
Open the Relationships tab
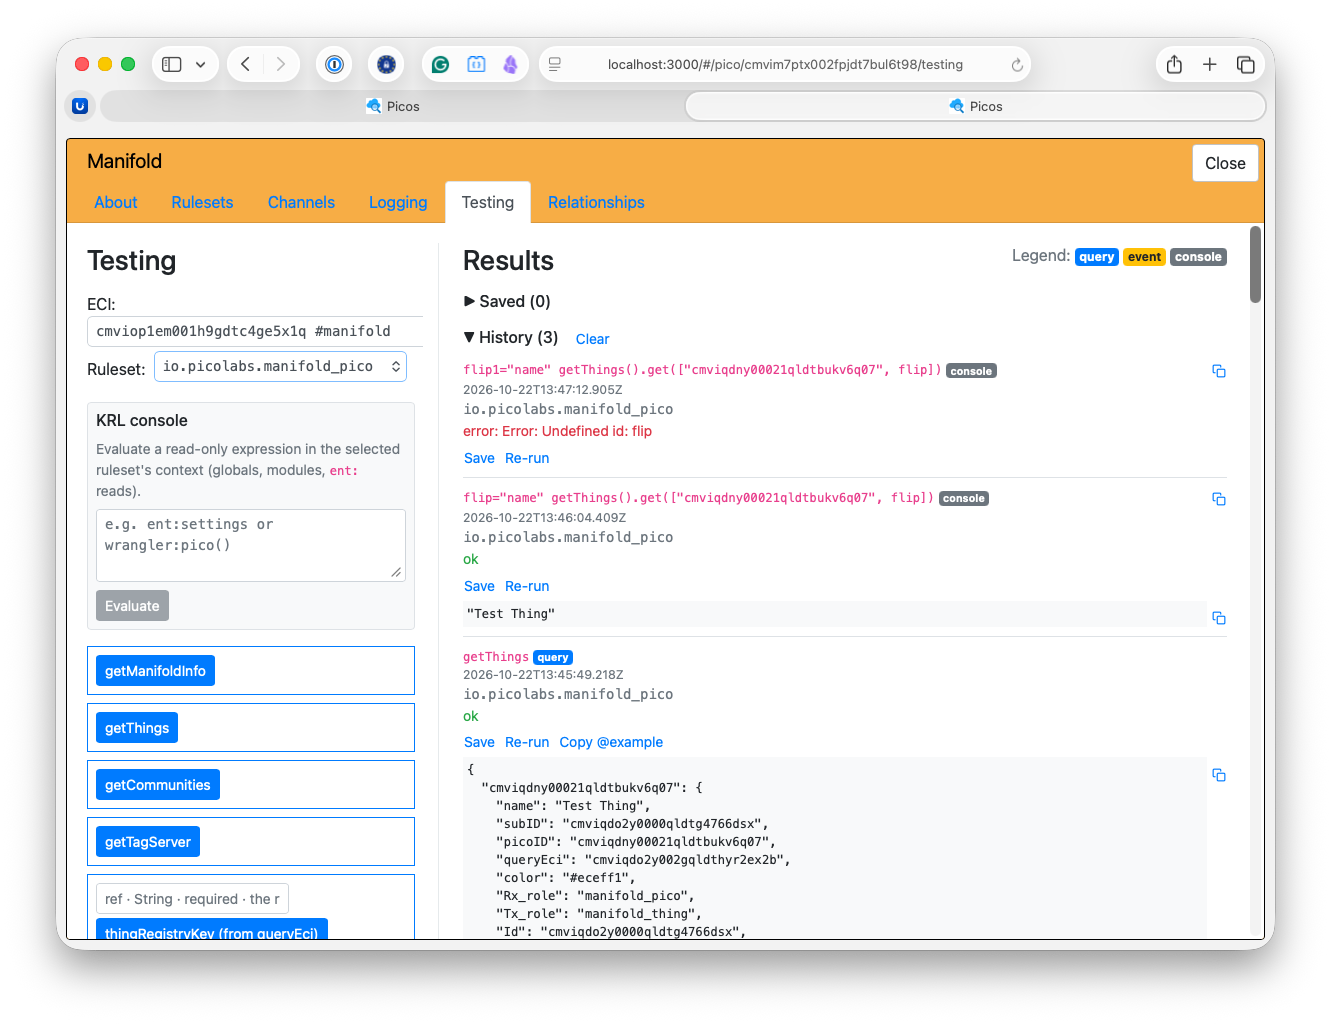(x=596, y=202)
